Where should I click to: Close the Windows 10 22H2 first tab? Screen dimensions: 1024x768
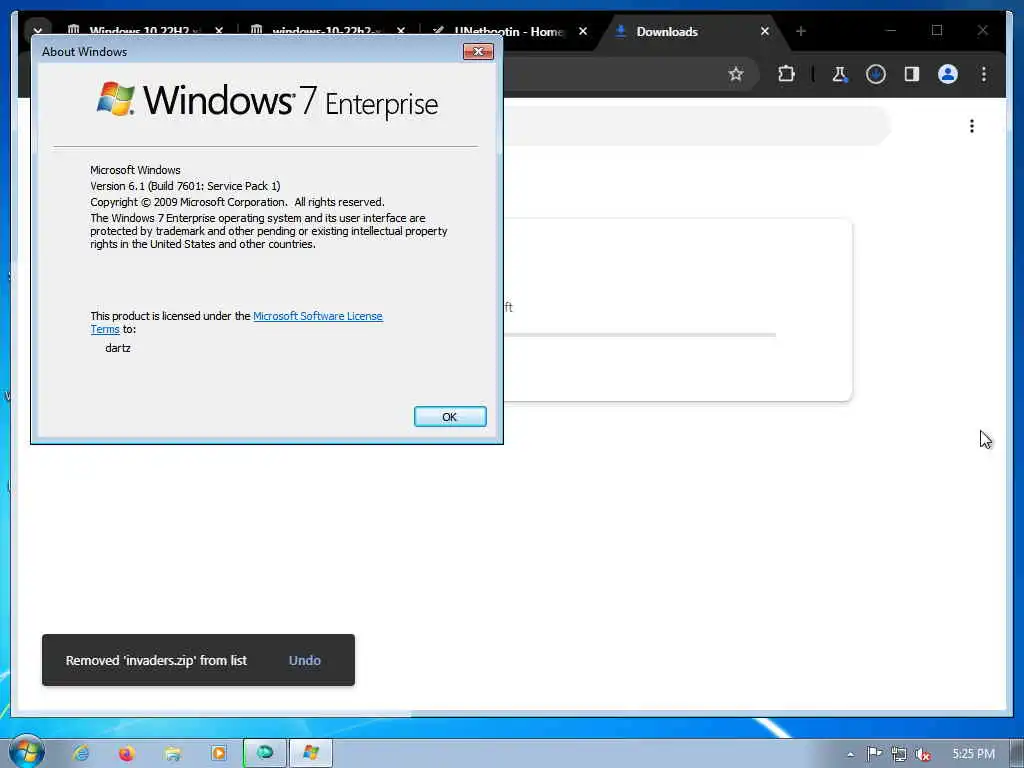[x=219, y=31]
